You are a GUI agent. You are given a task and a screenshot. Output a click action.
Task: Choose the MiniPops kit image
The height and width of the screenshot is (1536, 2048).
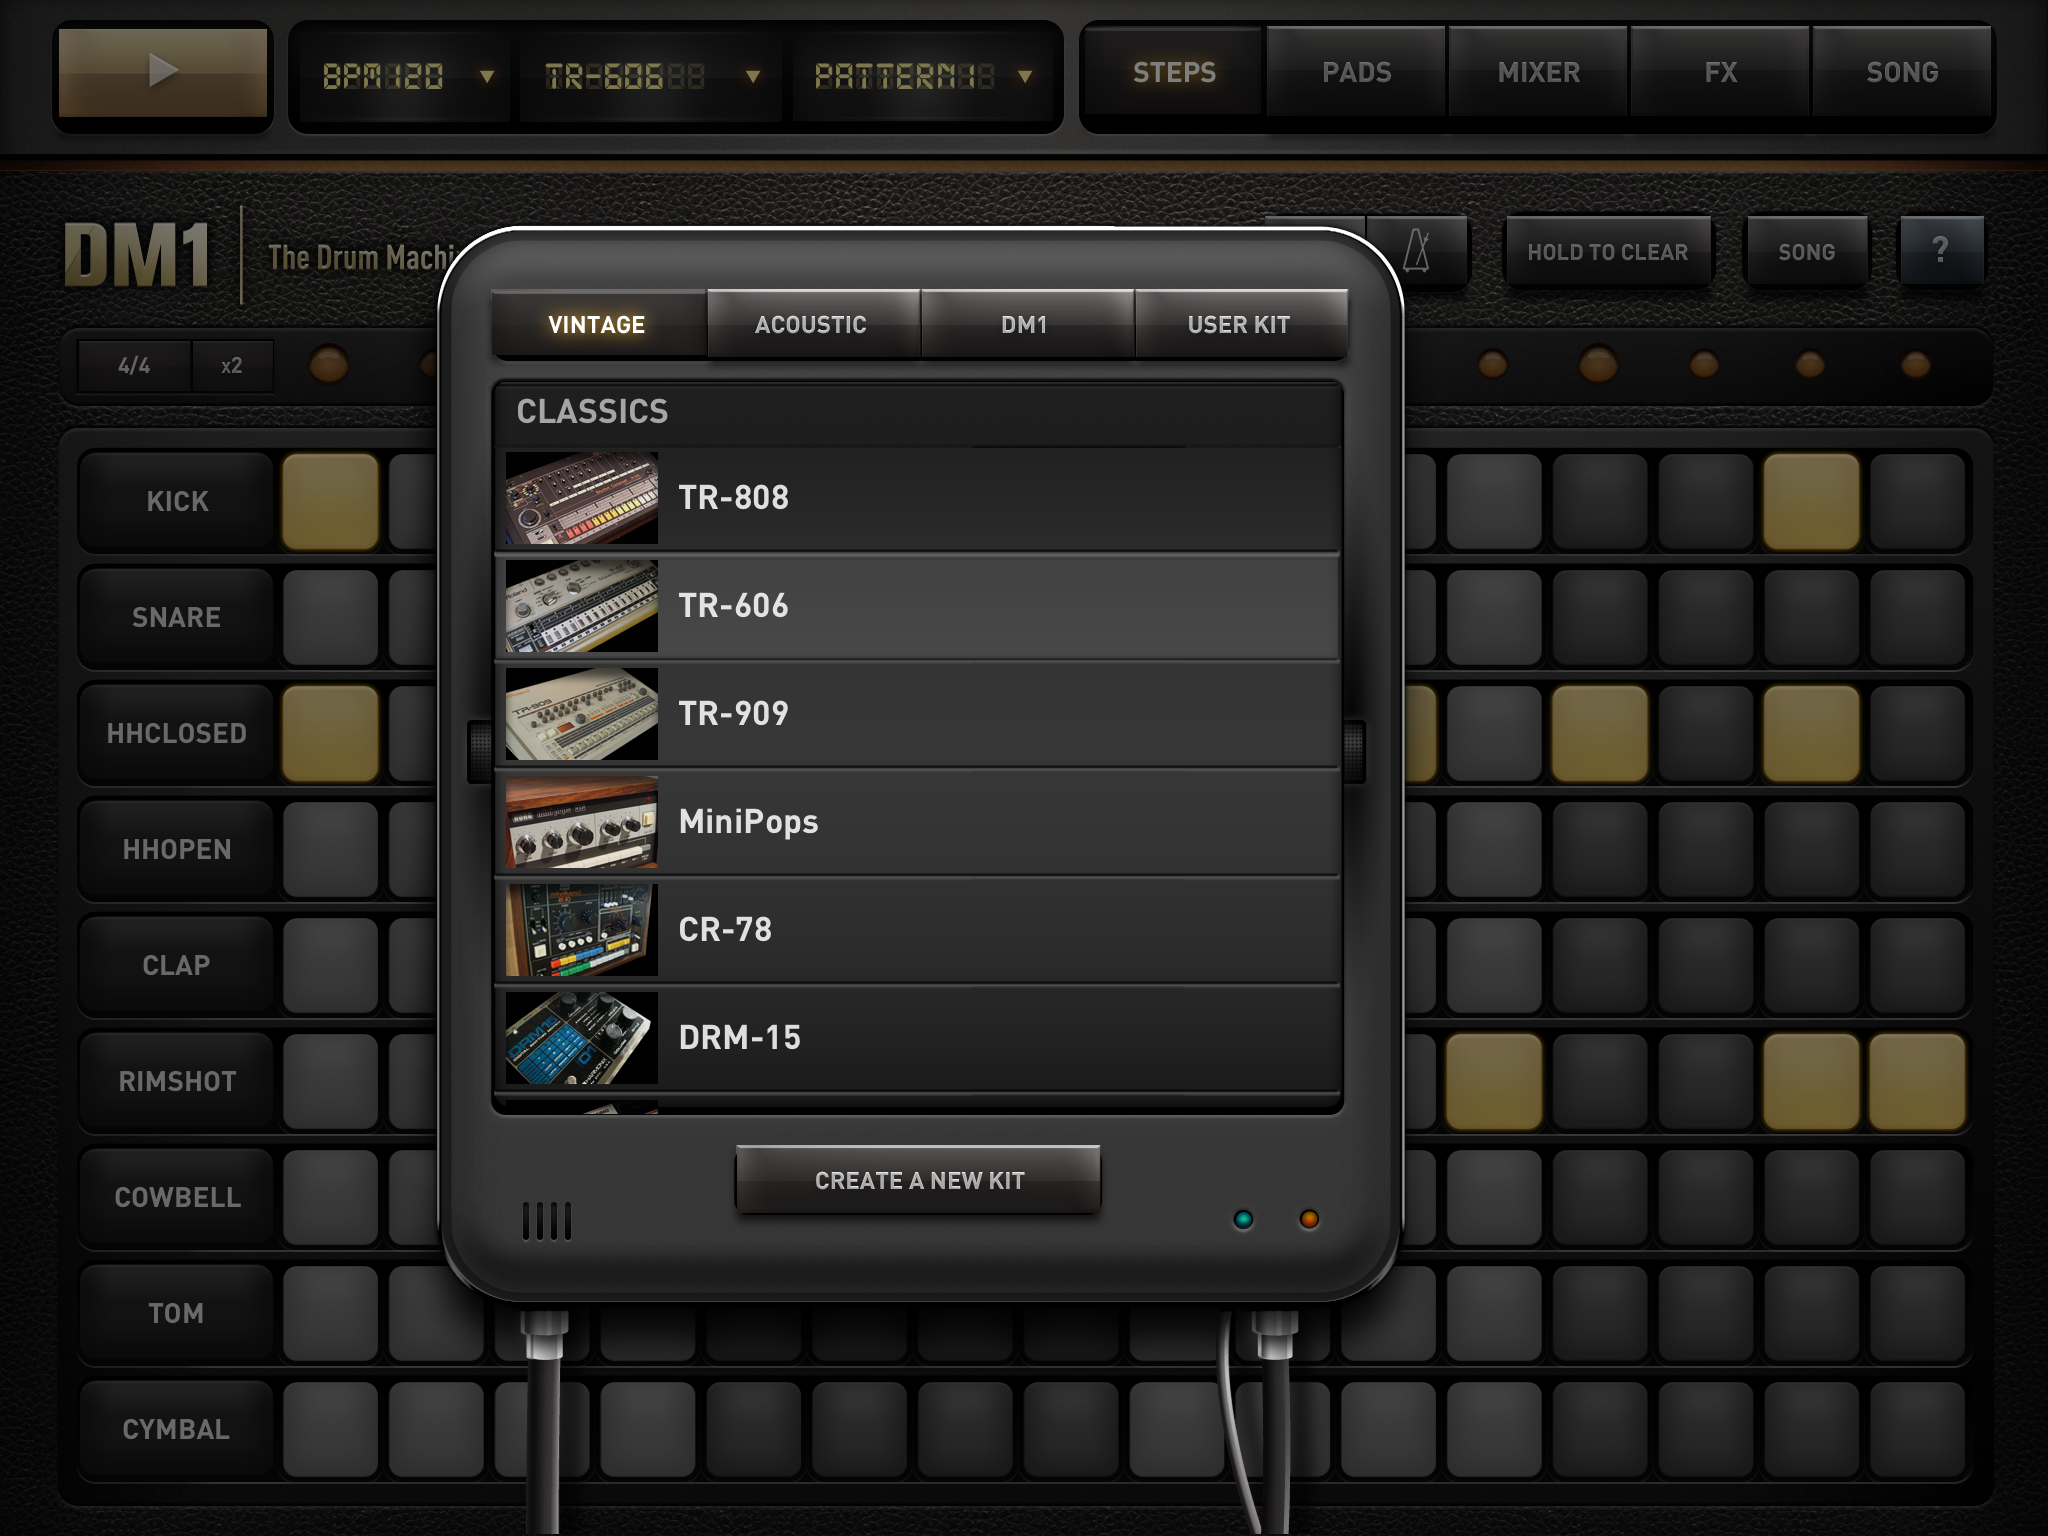point(581,821)
